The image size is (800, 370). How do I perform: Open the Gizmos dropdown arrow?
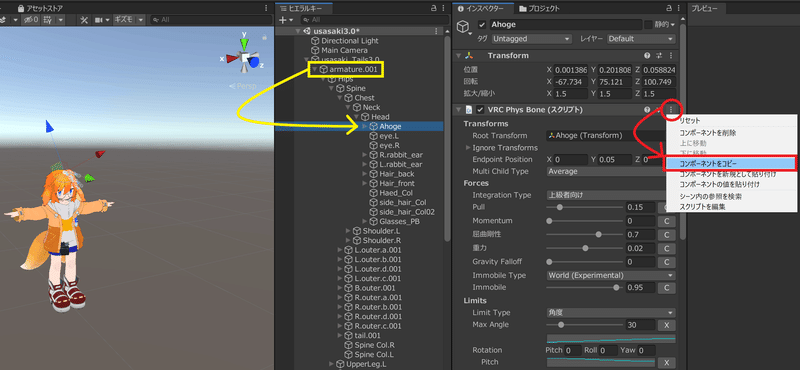tap(141, 19)
